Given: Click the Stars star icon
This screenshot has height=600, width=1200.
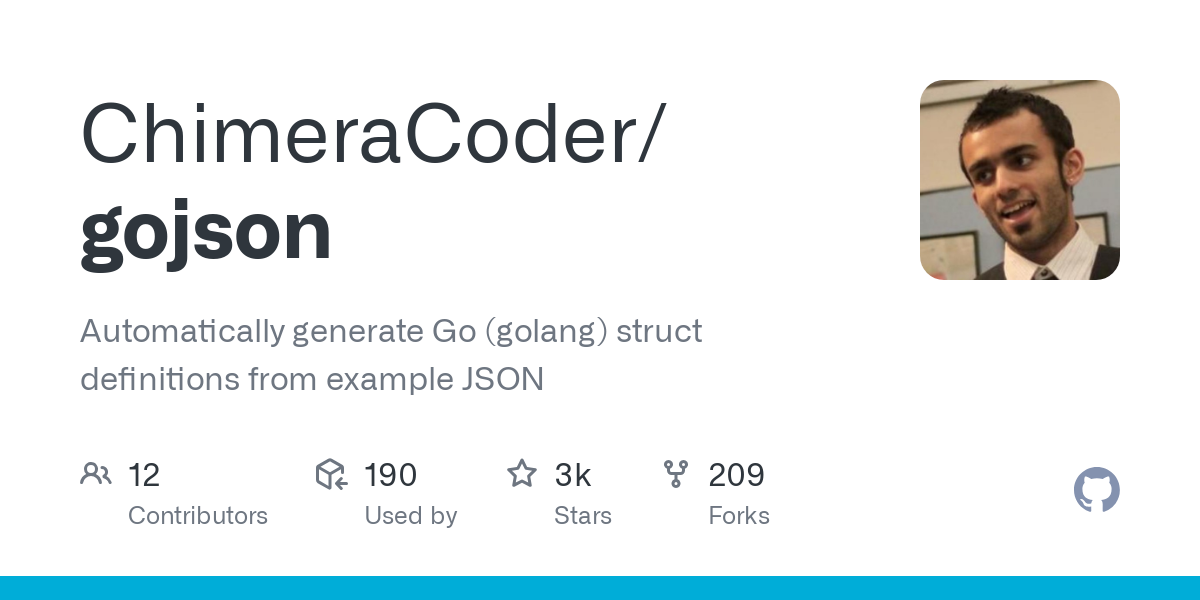Looking at the screenshot, I should coord(522,473).
